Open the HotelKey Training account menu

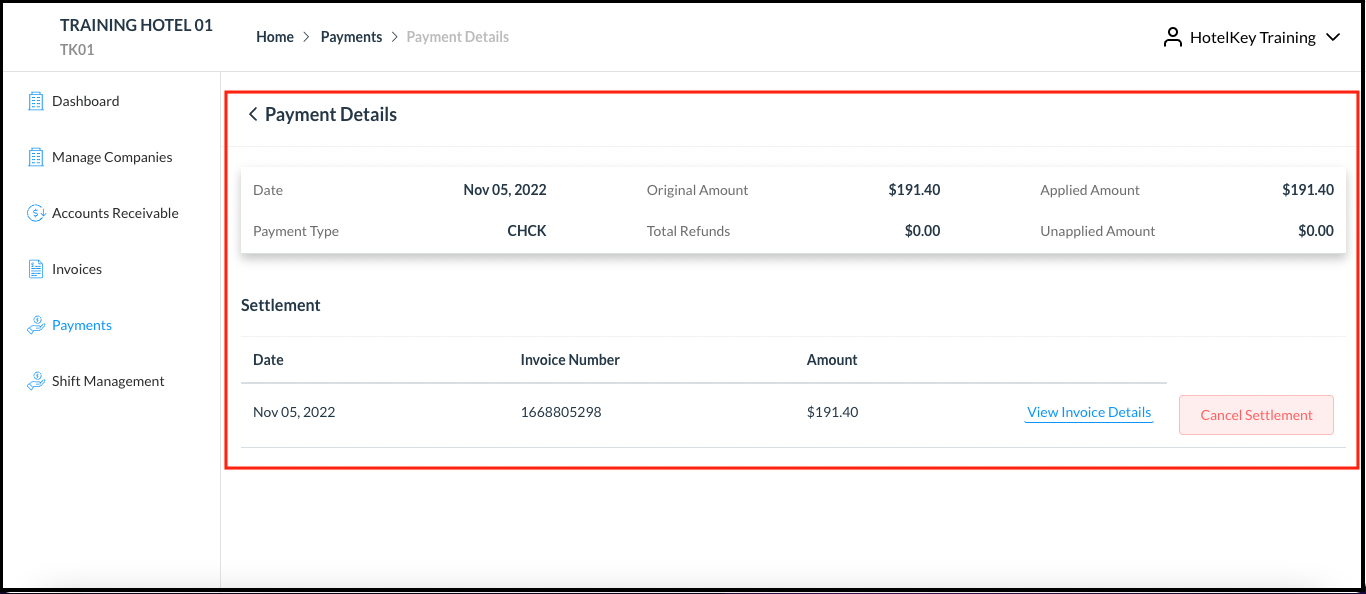pyautogui.click(x=1252, y=38)
